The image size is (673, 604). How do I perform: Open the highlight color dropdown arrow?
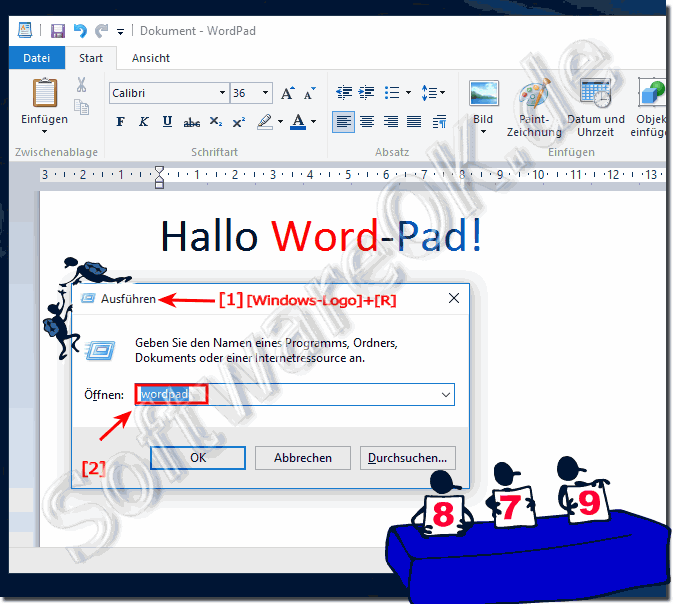(x=280, y=122)
